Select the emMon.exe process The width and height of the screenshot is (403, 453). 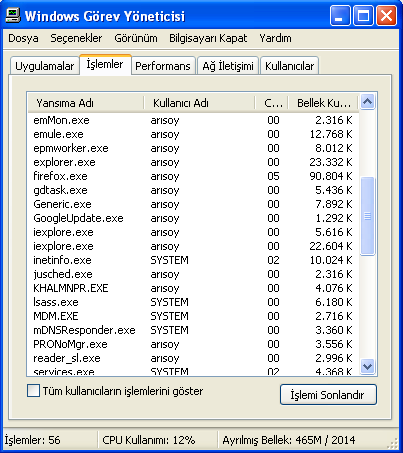pyautogui.click(x=193, y=120)
